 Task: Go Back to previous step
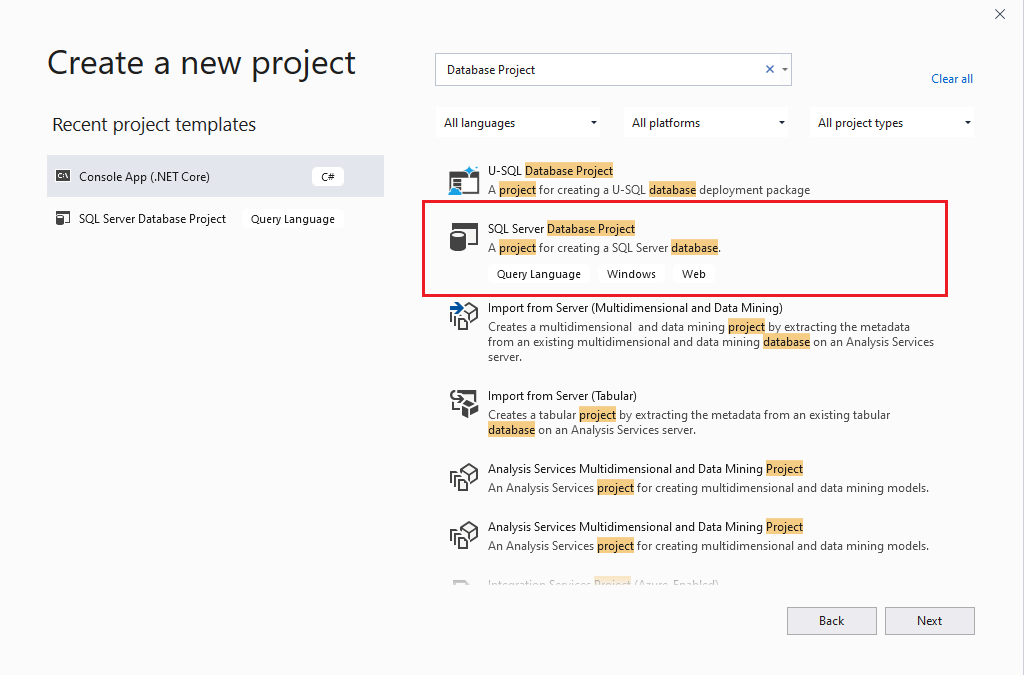click(x=831, y=621)
